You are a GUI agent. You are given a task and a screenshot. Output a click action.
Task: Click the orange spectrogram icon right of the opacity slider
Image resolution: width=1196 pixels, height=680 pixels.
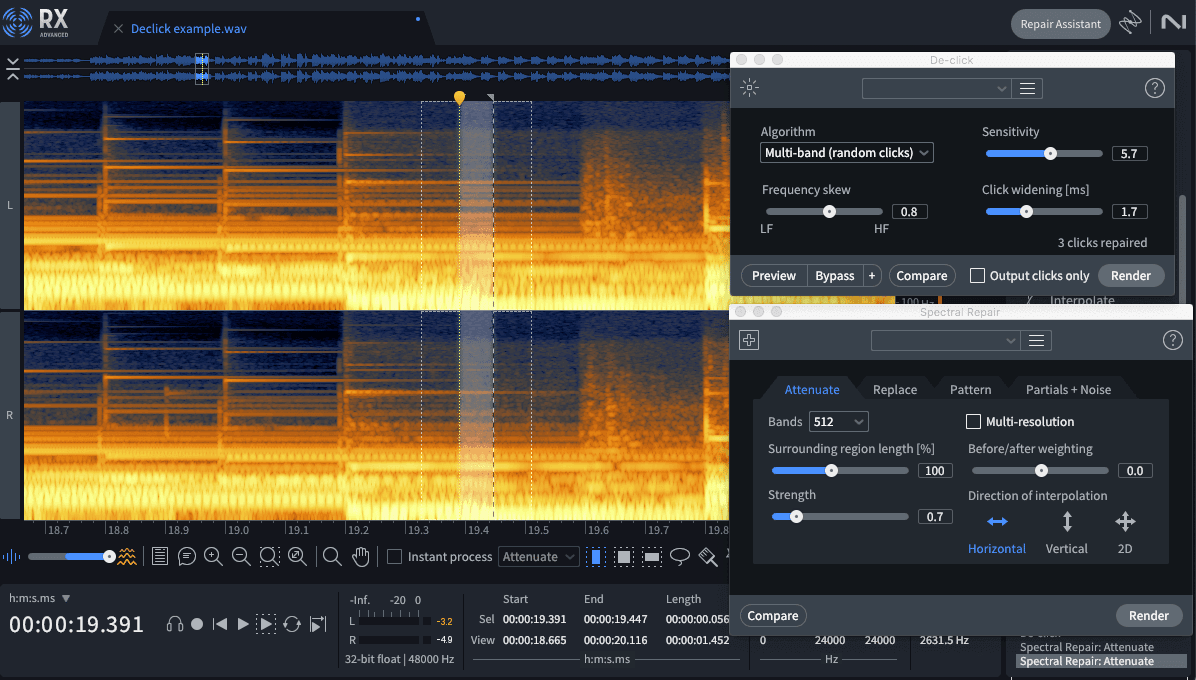[x=127, y=557]
